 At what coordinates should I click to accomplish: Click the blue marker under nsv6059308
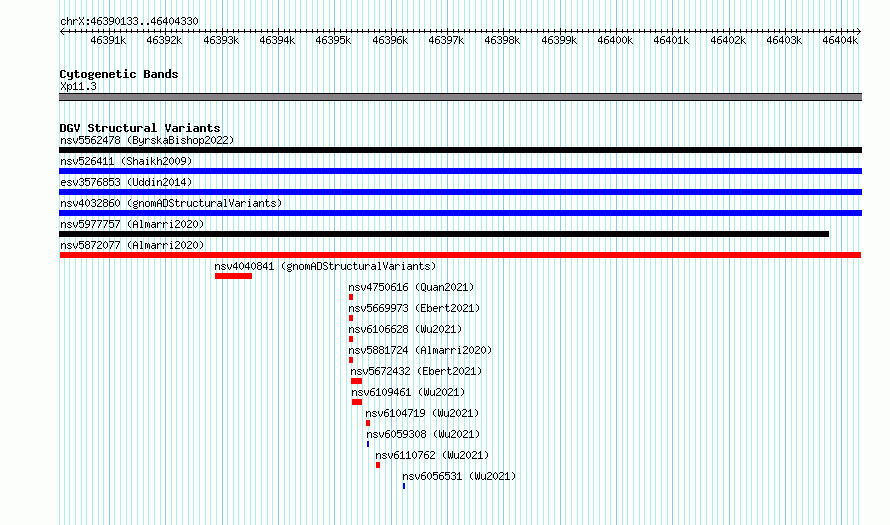pos(368,444)
